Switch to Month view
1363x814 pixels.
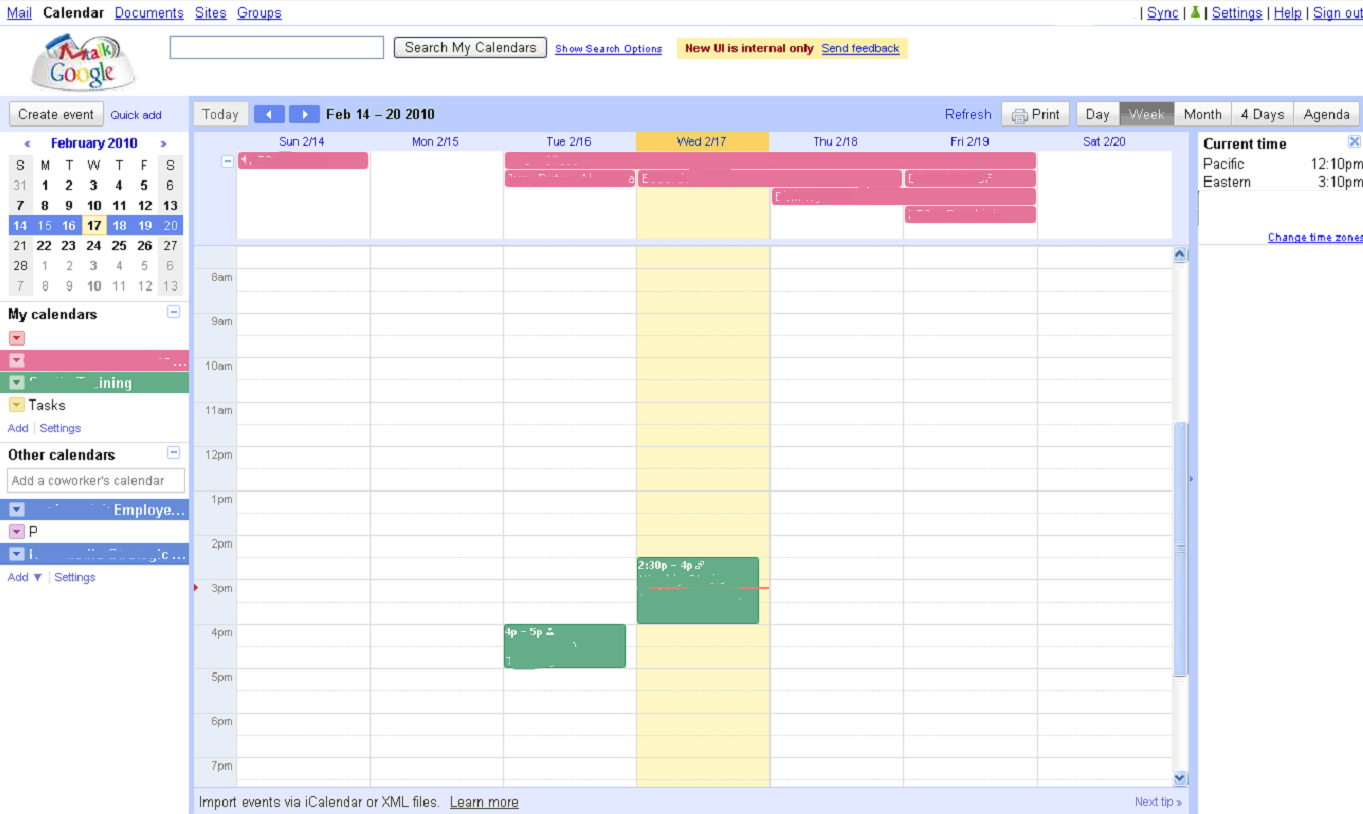[1203, 114]
